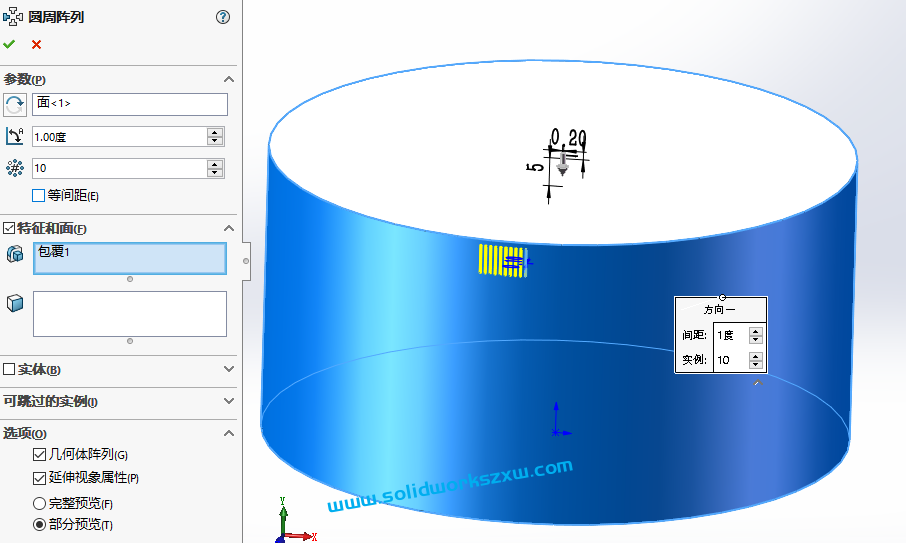
Task: Click the faces to pattern cube icon
Action: tap(15, 303)
